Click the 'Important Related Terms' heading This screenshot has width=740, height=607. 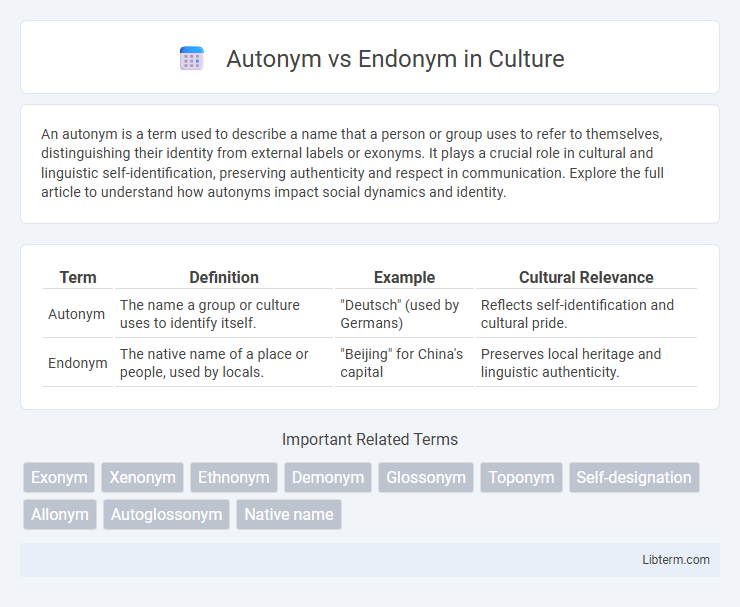point(370,439)
